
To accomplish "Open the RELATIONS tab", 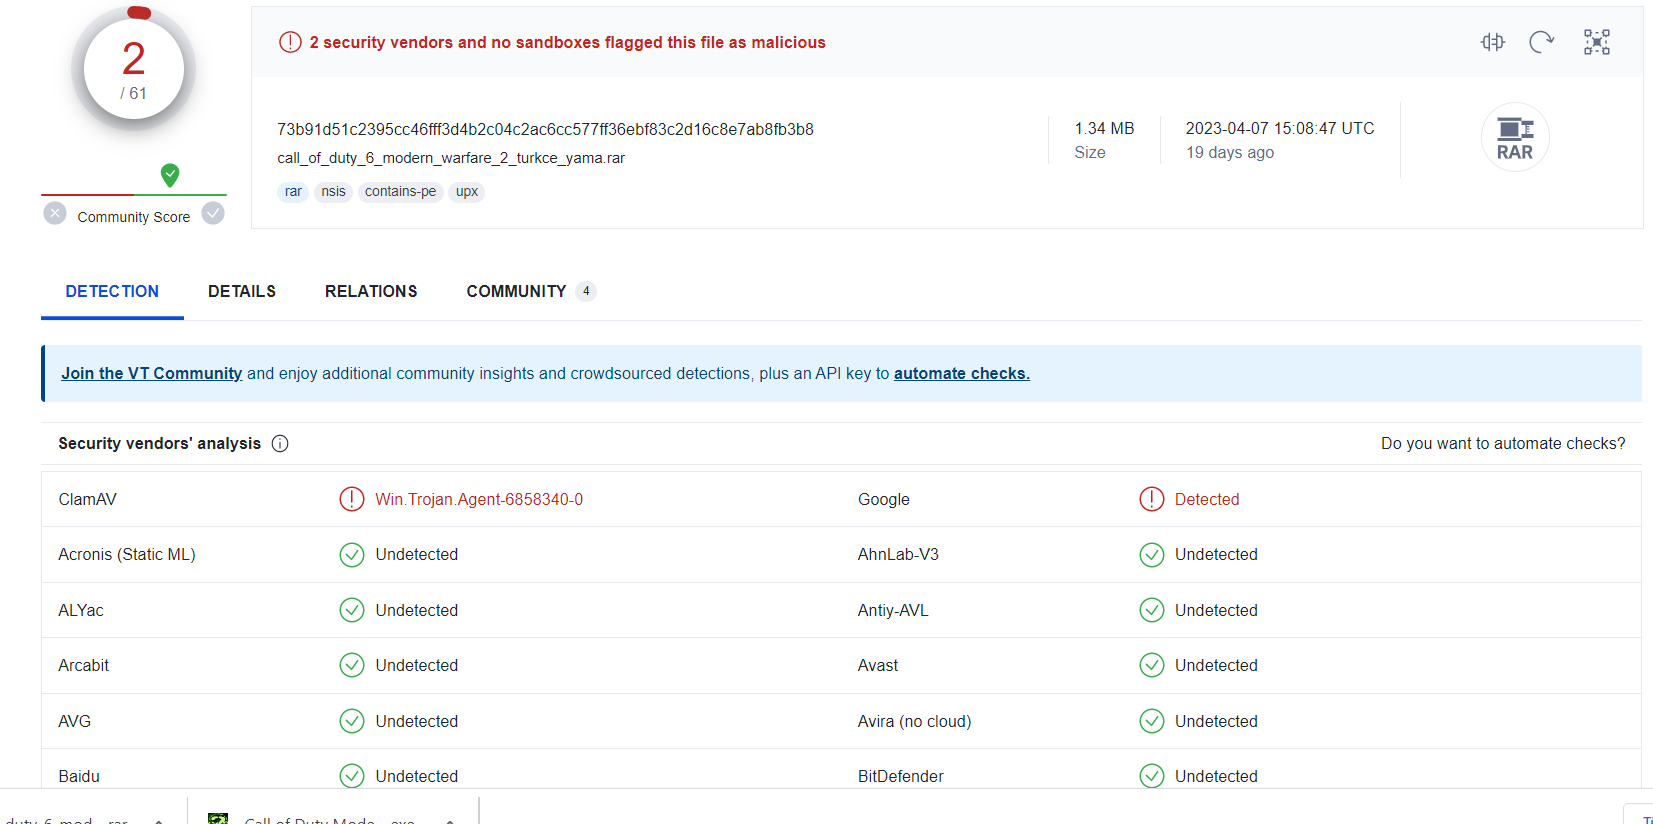I will tap(371, 292).
